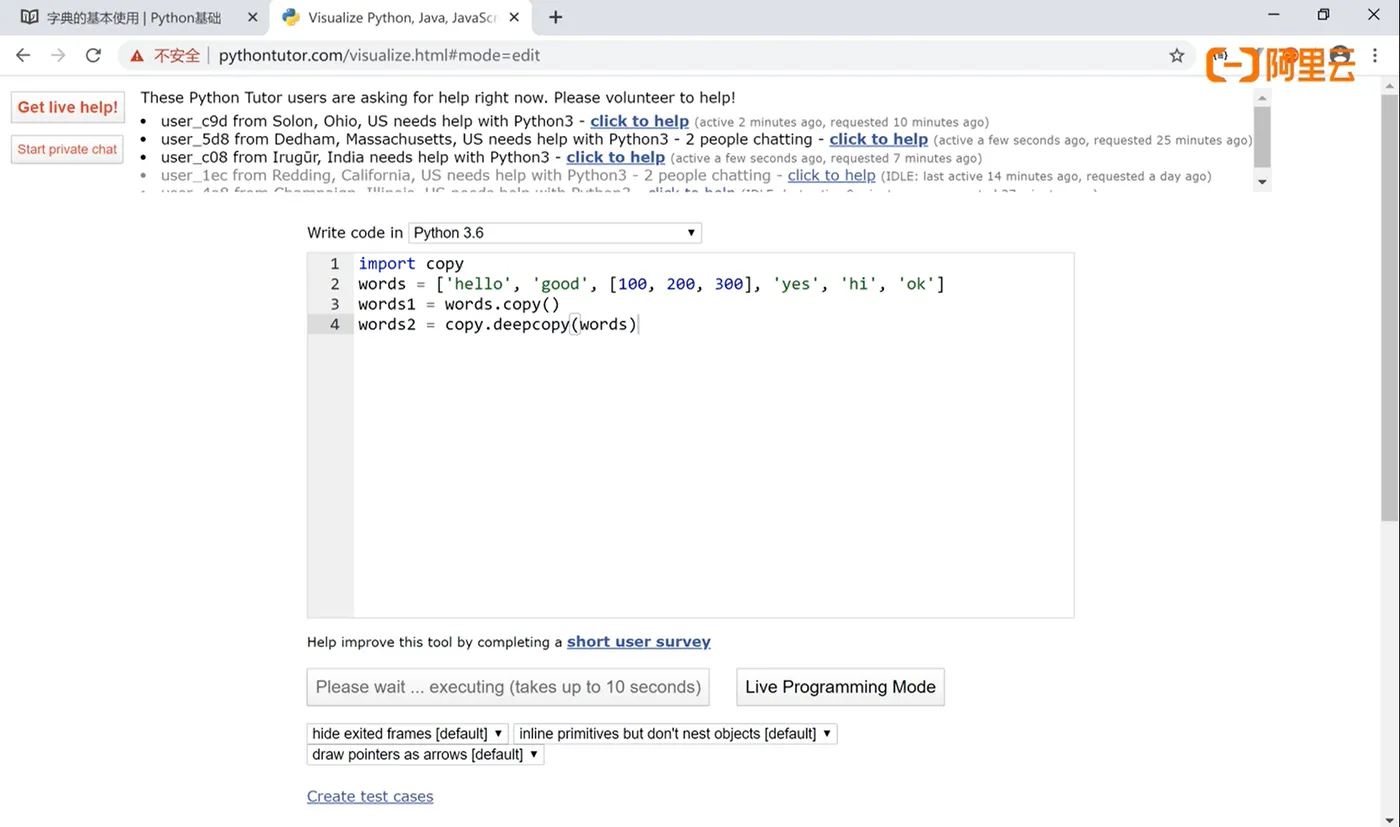Click code line 4 with copy.deepcopy(words)
1400x827 pixels.
pyautogui.click(x=497, y=324)
